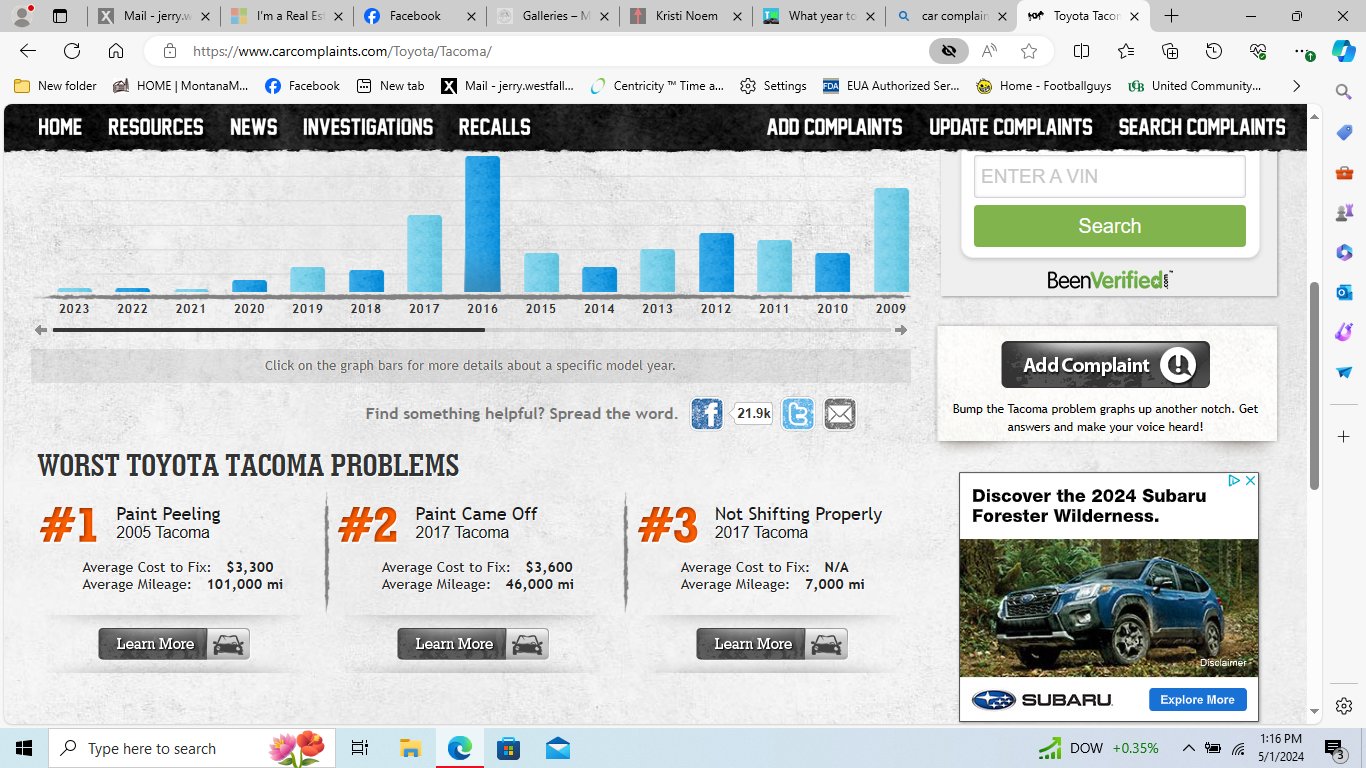This screenshot has width=1366, height=768.
Task: Click the page vertical scrollbar
Action: pos(1314,386)
